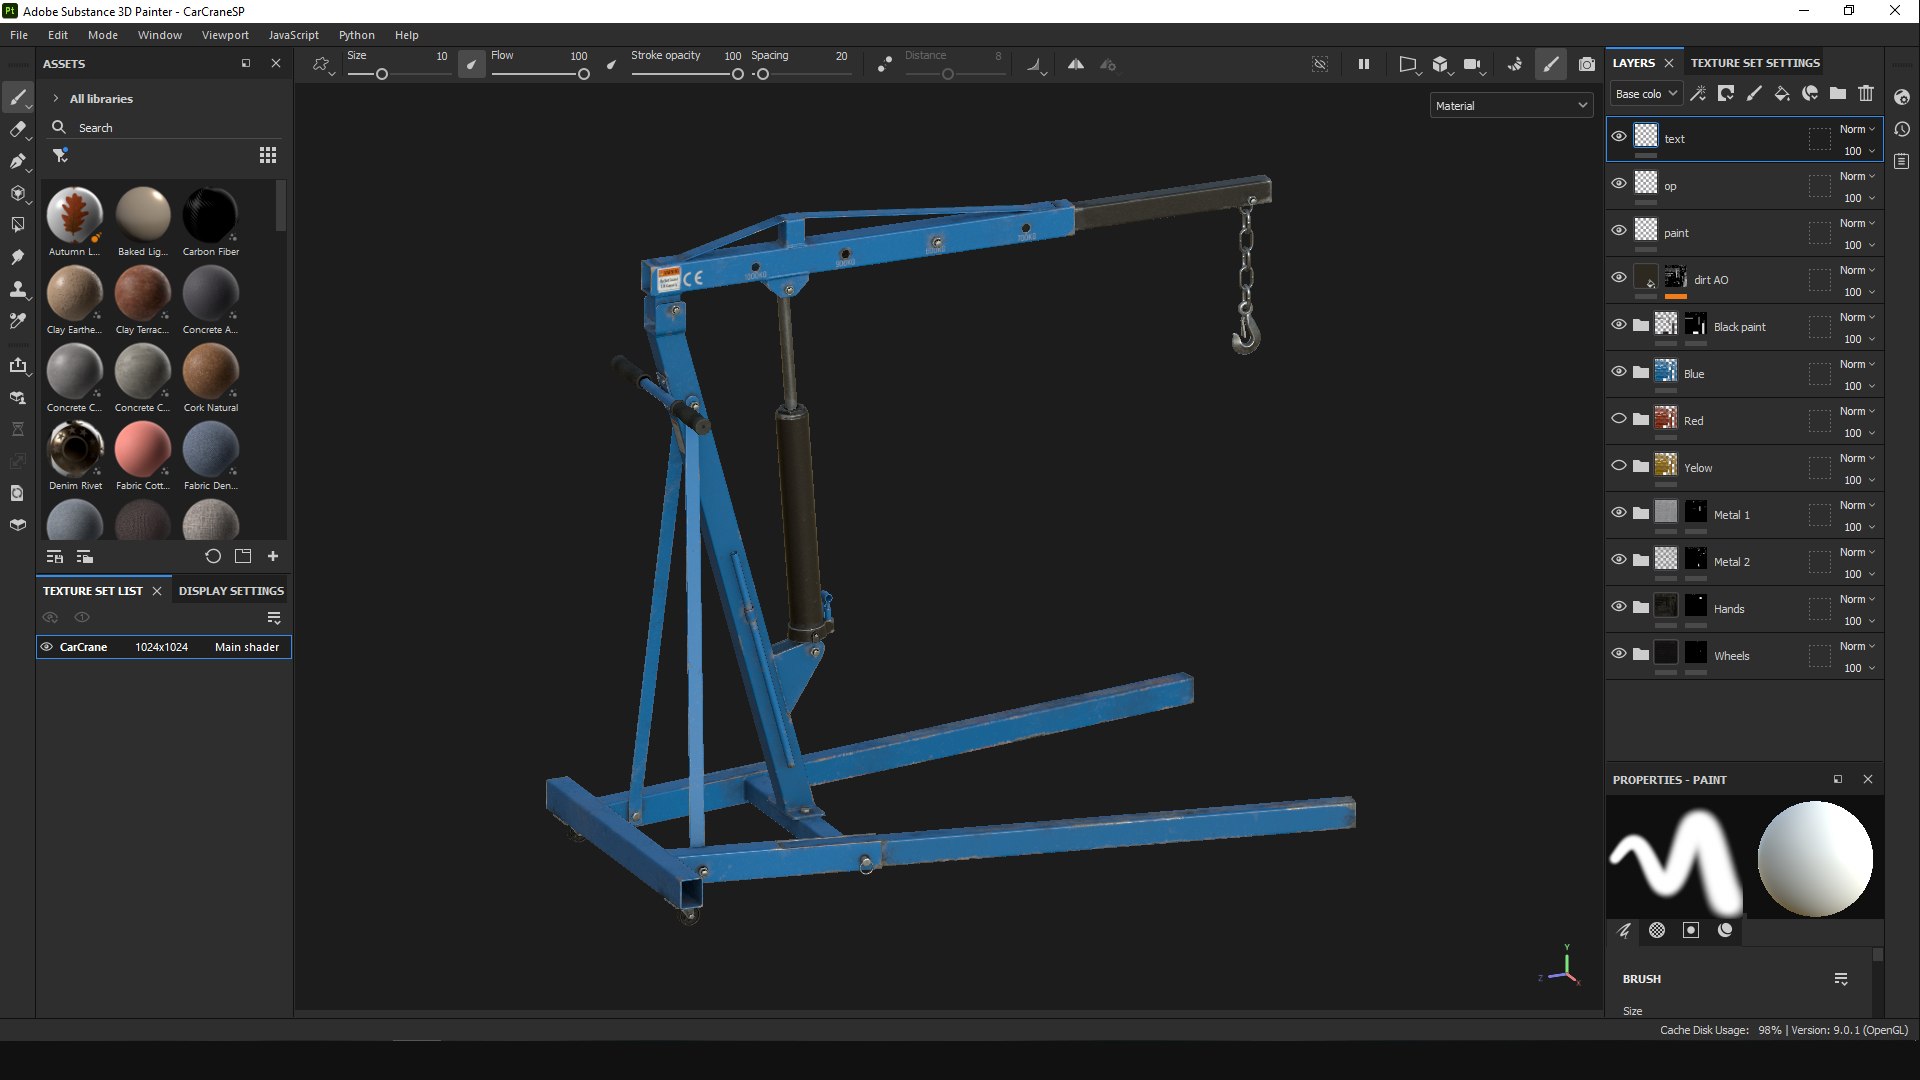
Task: Show the Yelow folder layer
Action: click(1619, 466)
